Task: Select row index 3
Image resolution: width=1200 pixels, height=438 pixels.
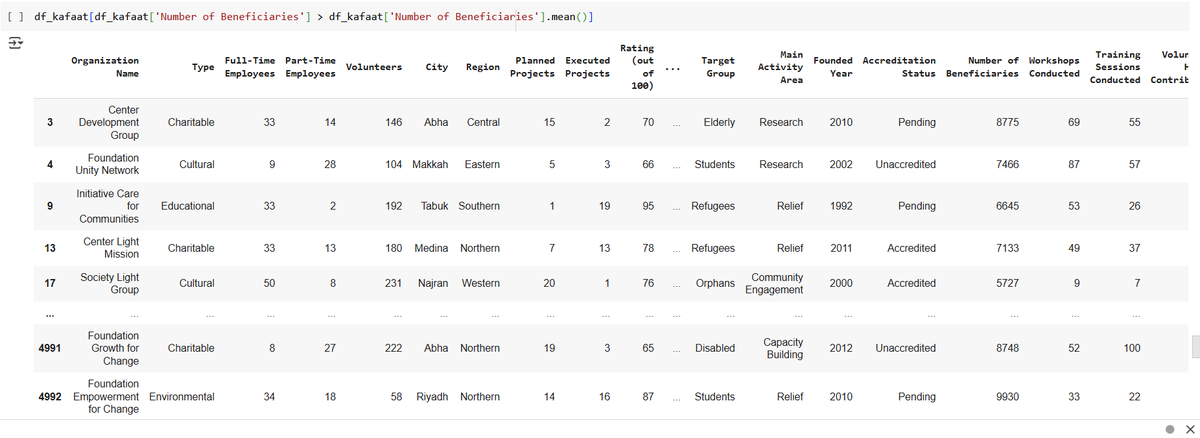Action: (50, 122)
